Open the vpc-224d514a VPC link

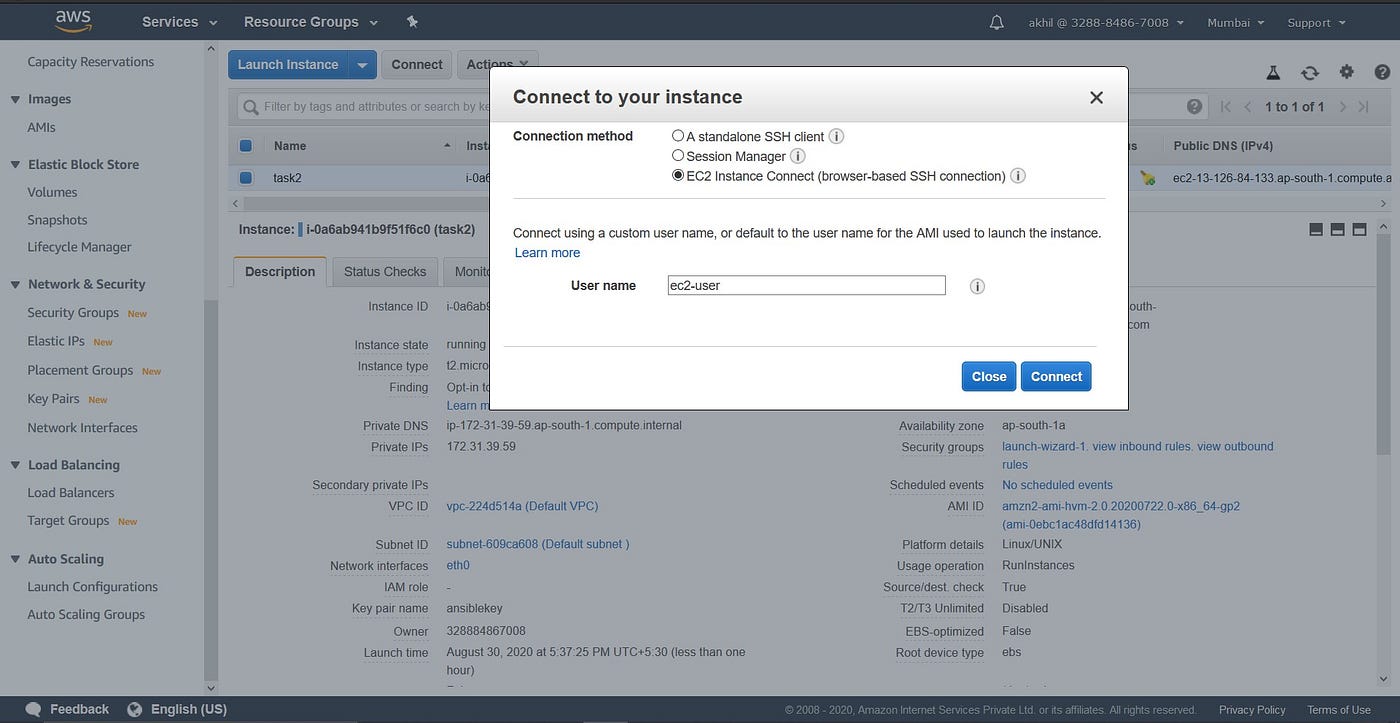(522, 506)
